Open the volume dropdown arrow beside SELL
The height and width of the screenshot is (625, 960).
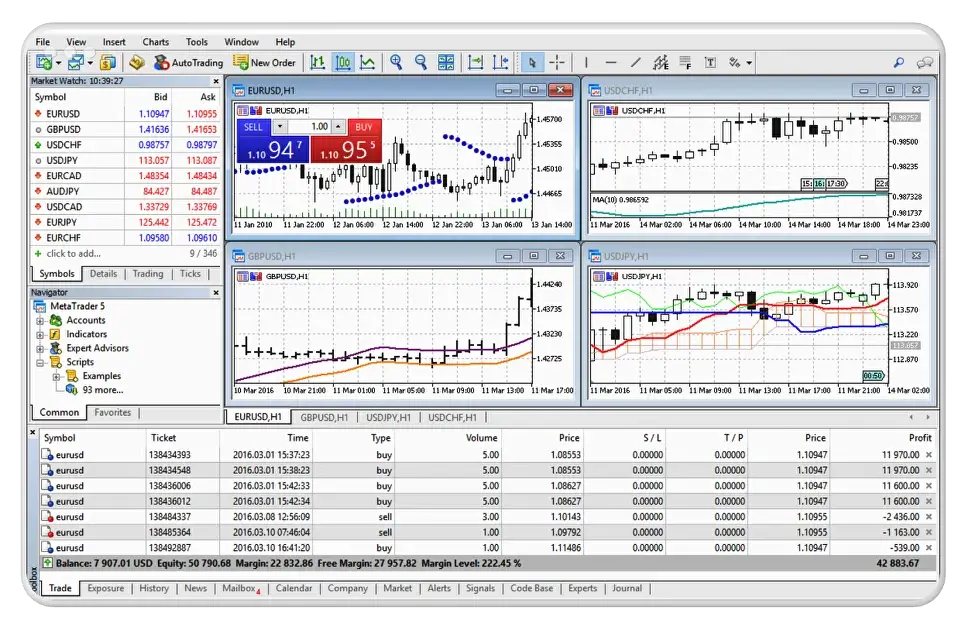coord(280,127)
